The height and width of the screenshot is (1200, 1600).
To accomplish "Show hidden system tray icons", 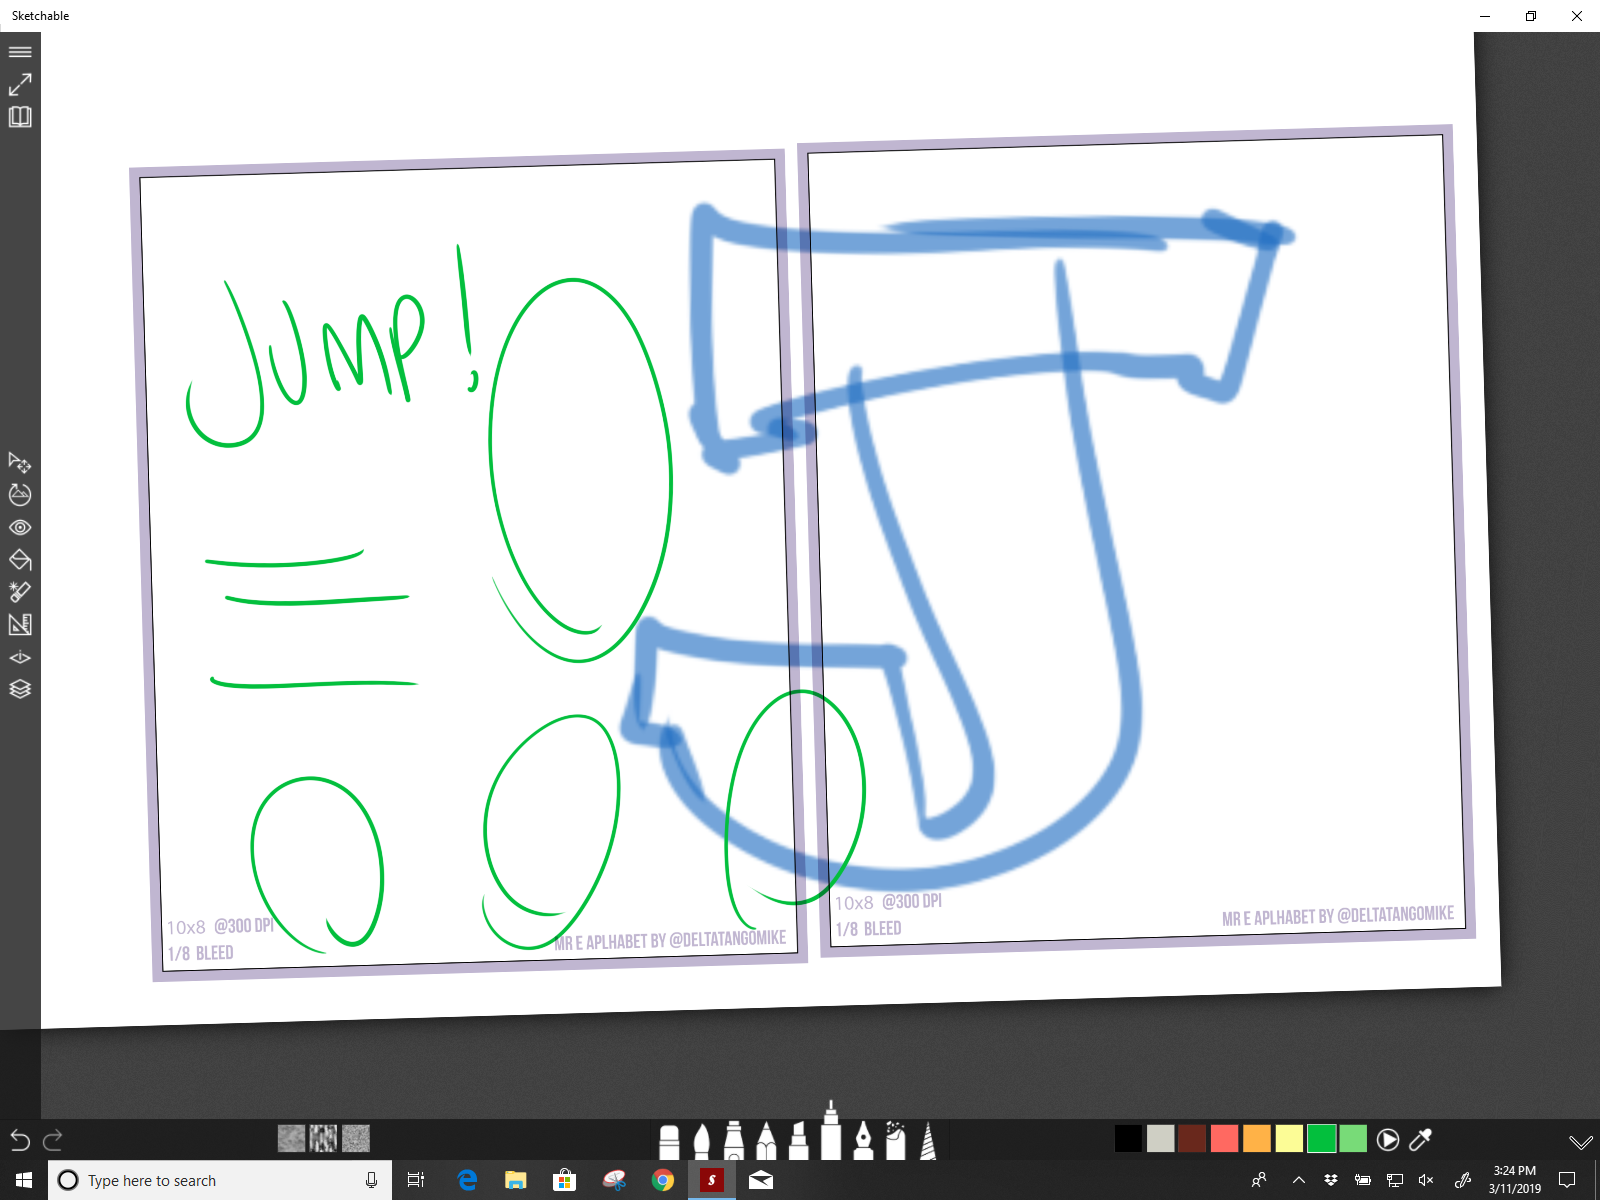I will coord(1299,1180).
